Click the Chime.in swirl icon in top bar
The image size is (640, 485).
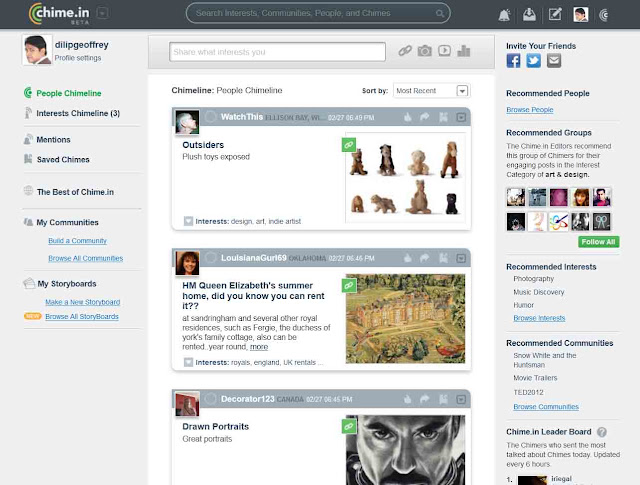[604, 15]
